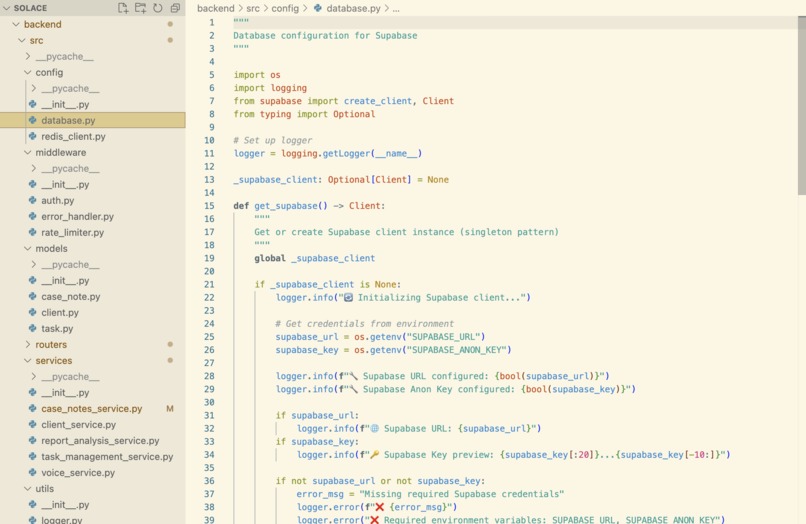Click 'def get_supabase()' function definition text

[280, 206]
